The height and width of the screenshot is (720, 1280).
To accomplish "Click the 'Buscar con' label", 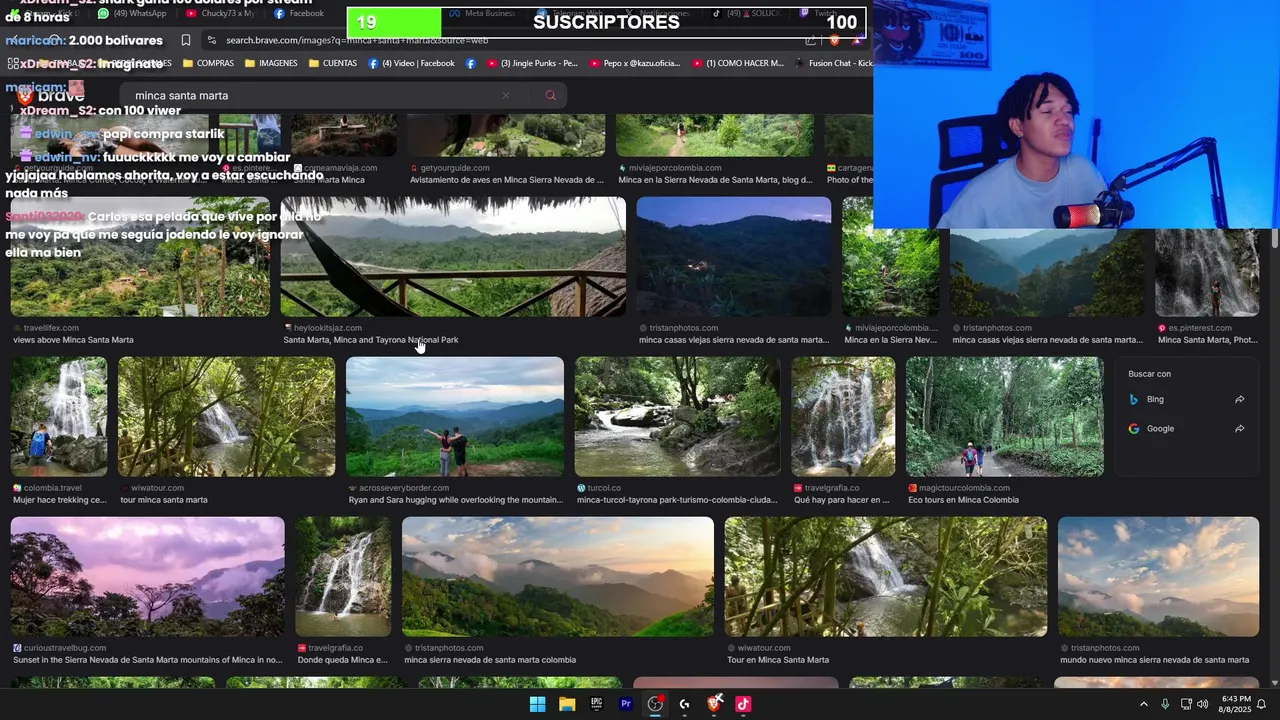I will 1149,374.
